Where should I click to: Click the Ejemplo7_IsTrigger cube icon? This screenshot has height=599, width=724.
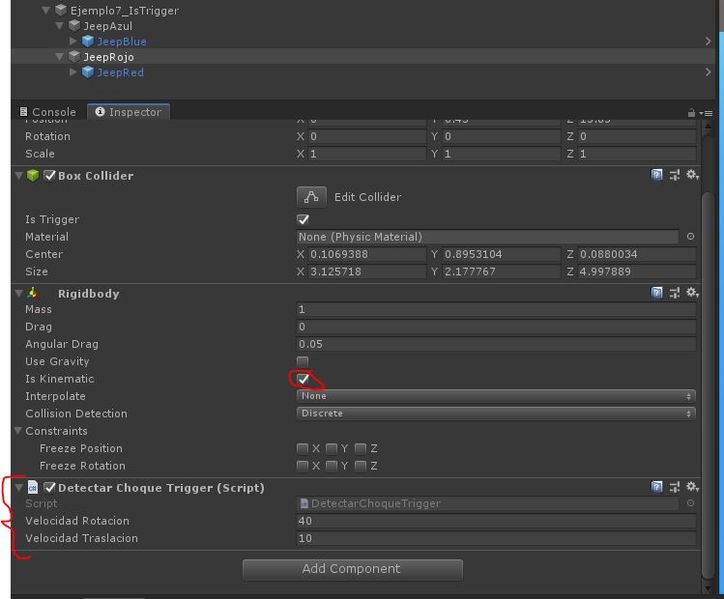click(x=61, y=10)
